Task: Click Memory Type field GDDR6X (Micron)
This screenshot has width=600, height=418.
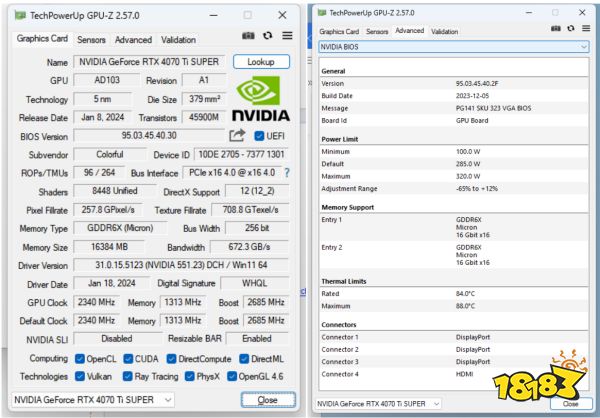Action: point(120,228)
